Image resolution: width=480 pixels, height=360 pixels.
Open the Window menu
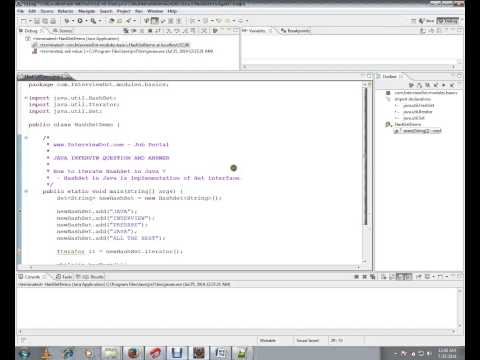155,11
